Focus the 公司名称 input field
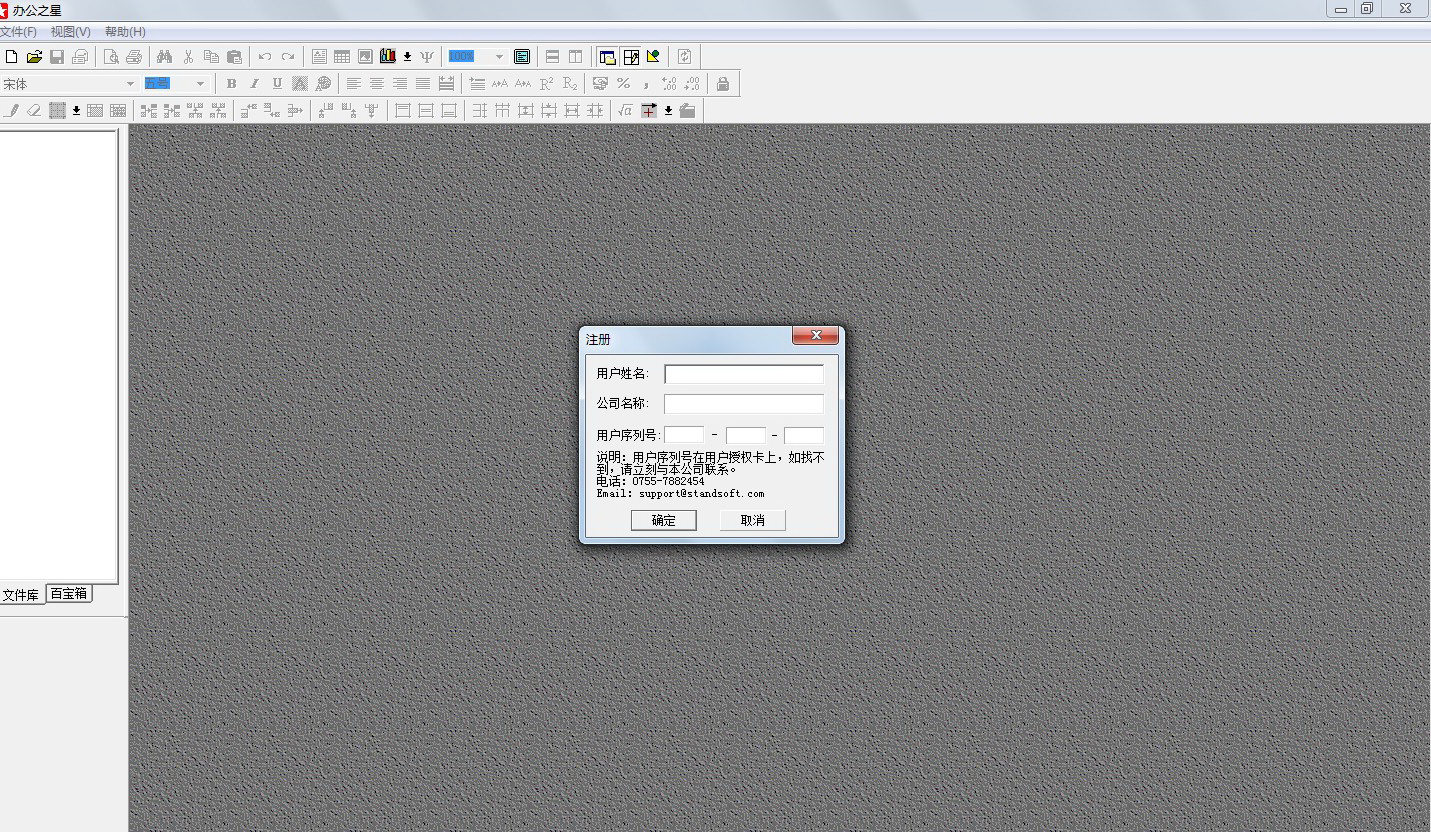This screenshot has width=1431, height=832. point(744,404)
